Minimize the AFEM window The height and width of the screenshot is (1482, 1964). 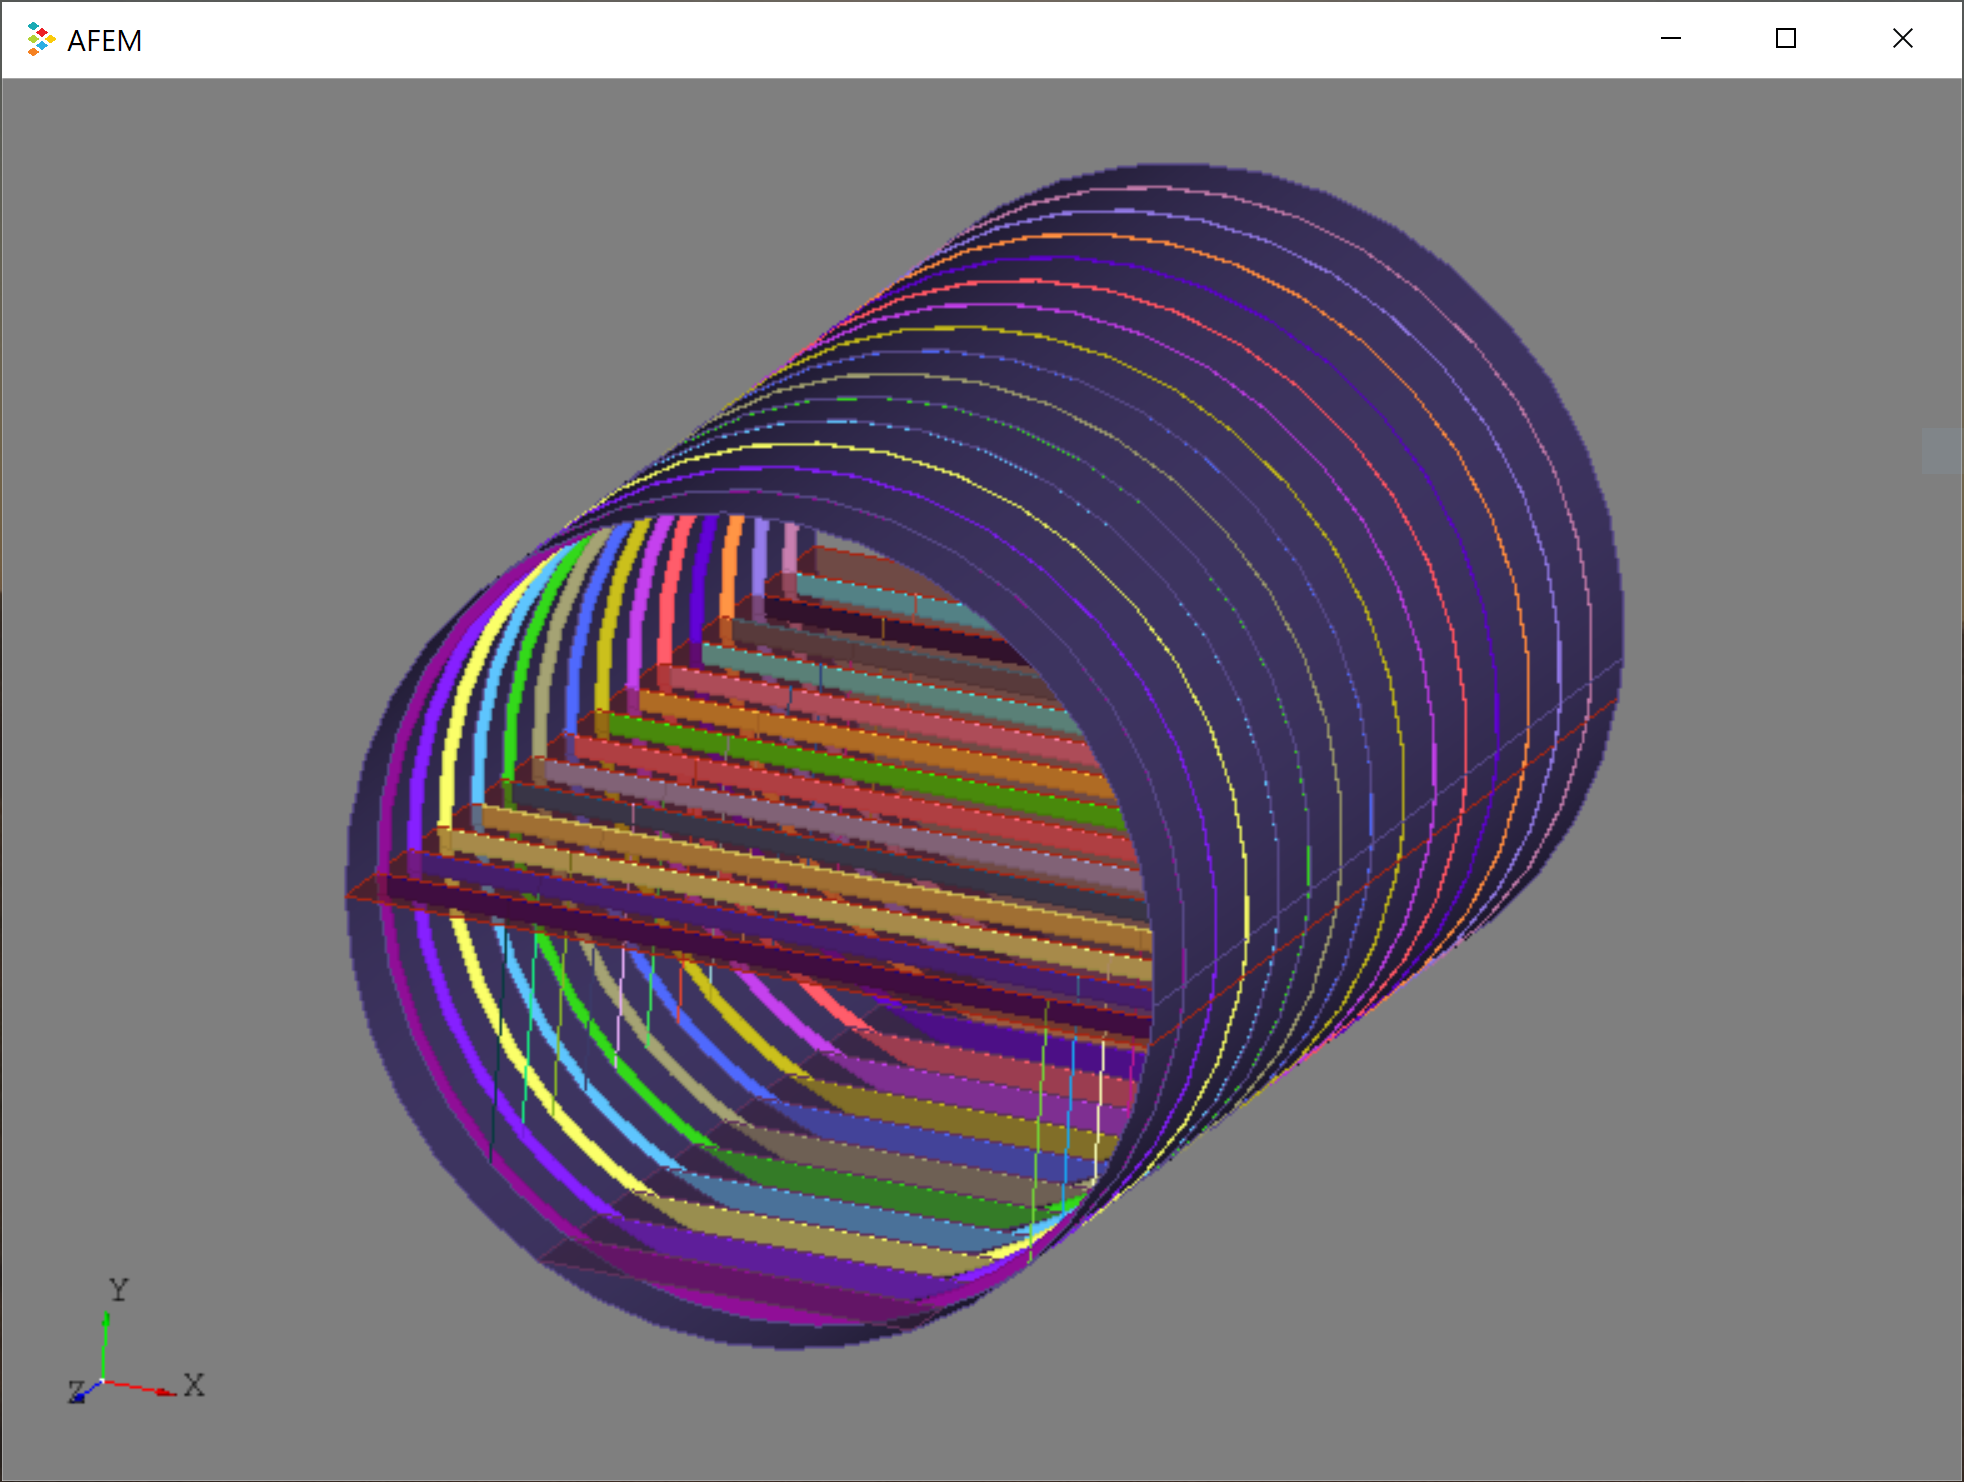1671,39
